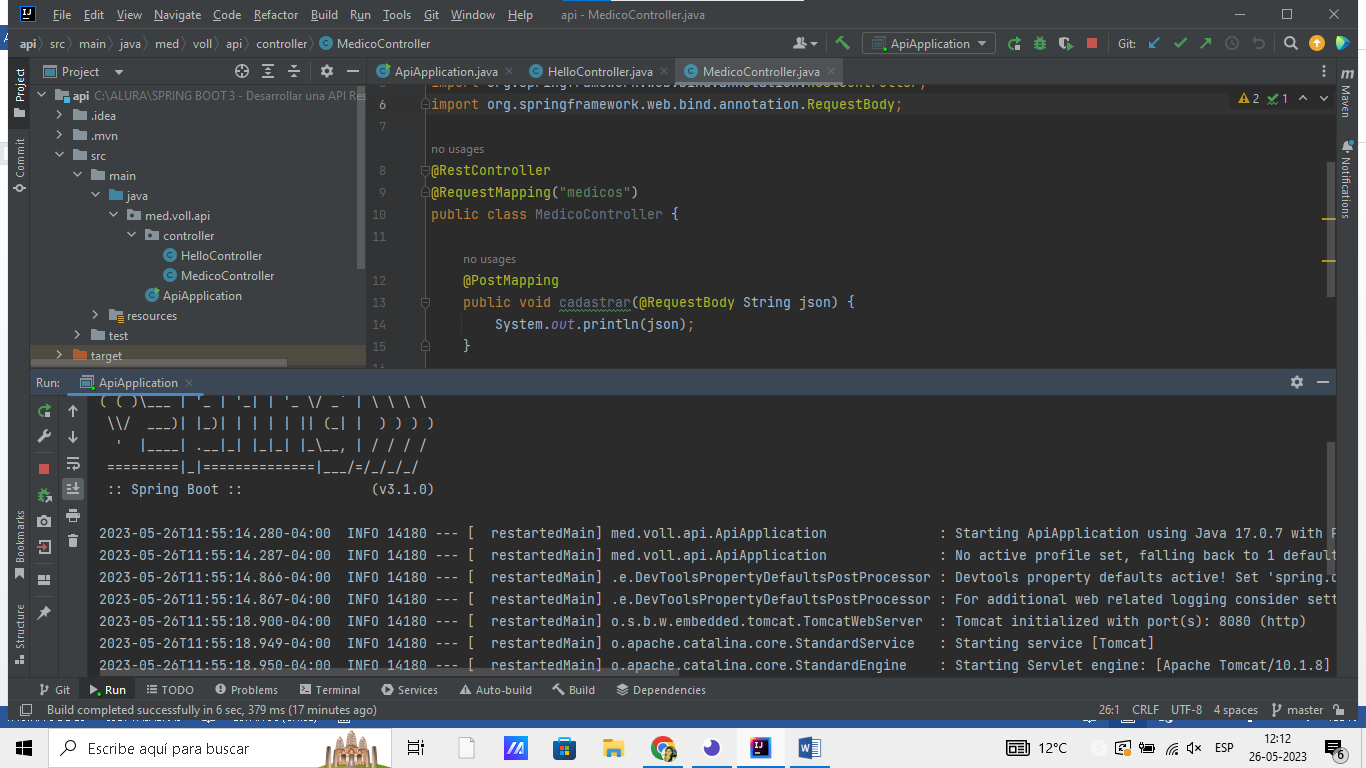Click the editor tabs three-dot menu
This screenshot has height=768, width=1366.
point(1324,71)
